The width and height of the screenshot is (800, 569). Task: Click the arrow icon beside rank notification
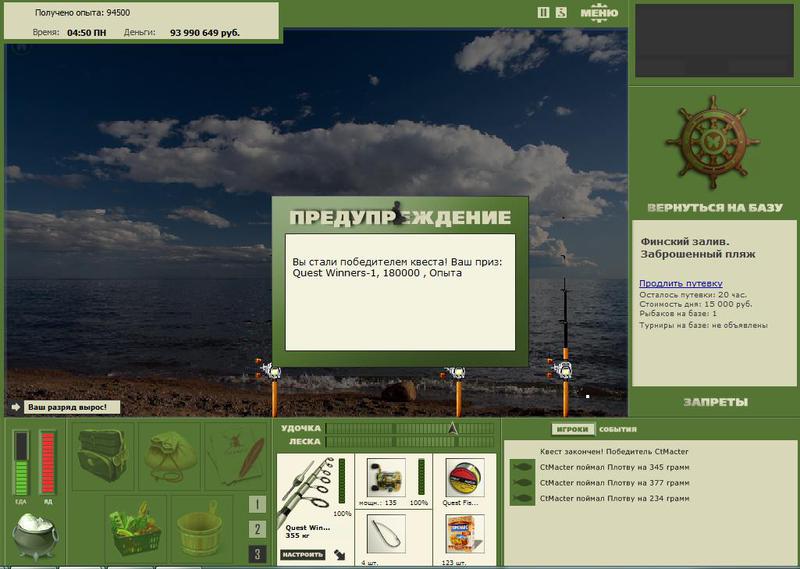[x=15, y=407]
